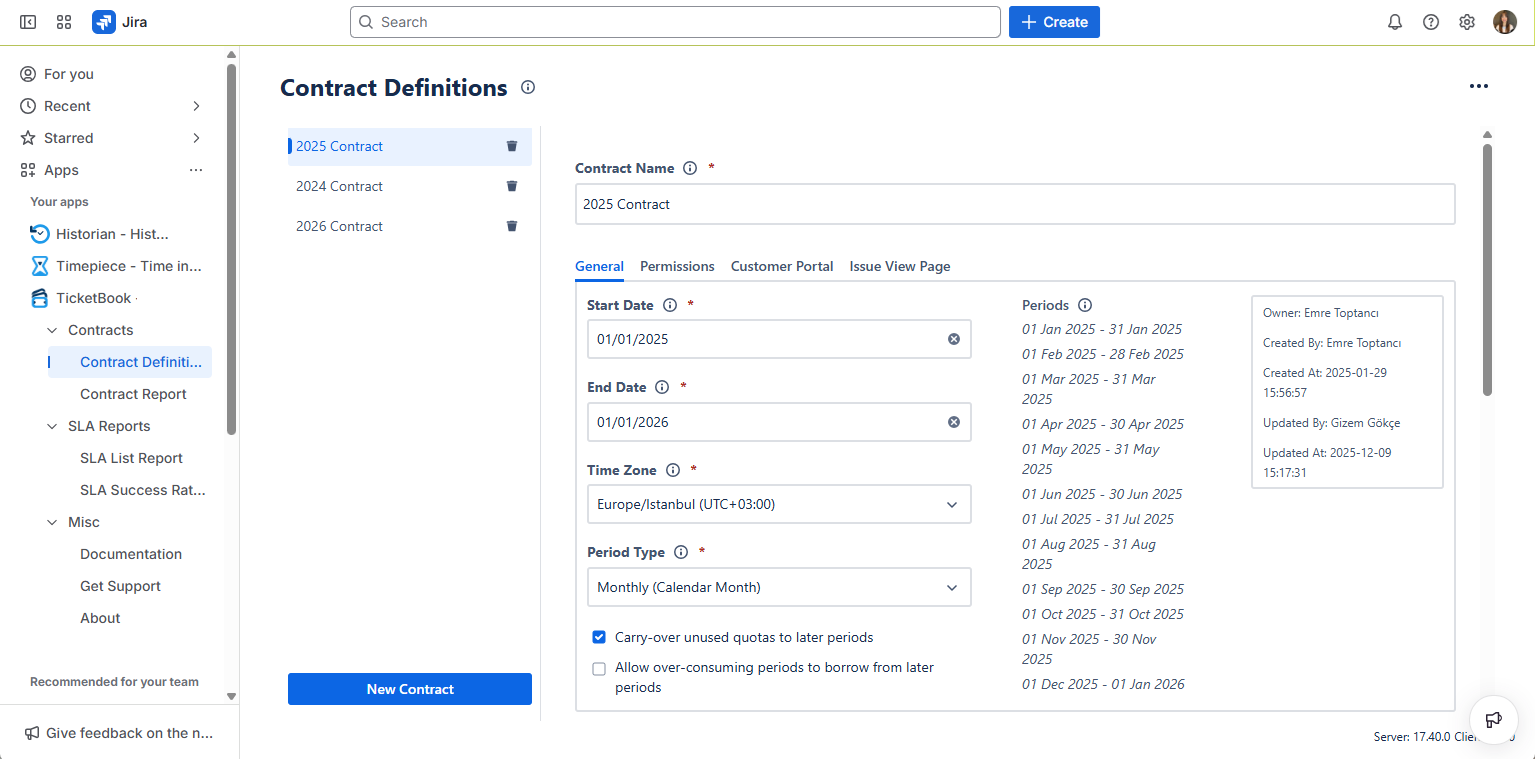Viewport: 1535px width, 759px height.
Task: Click into the Contract Name field
Action: pos(1014,204)
